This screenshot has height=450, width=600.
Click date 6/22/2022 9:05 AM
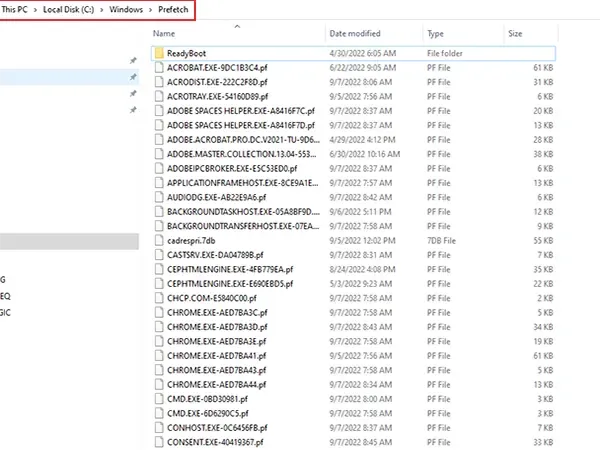(363, 68)
